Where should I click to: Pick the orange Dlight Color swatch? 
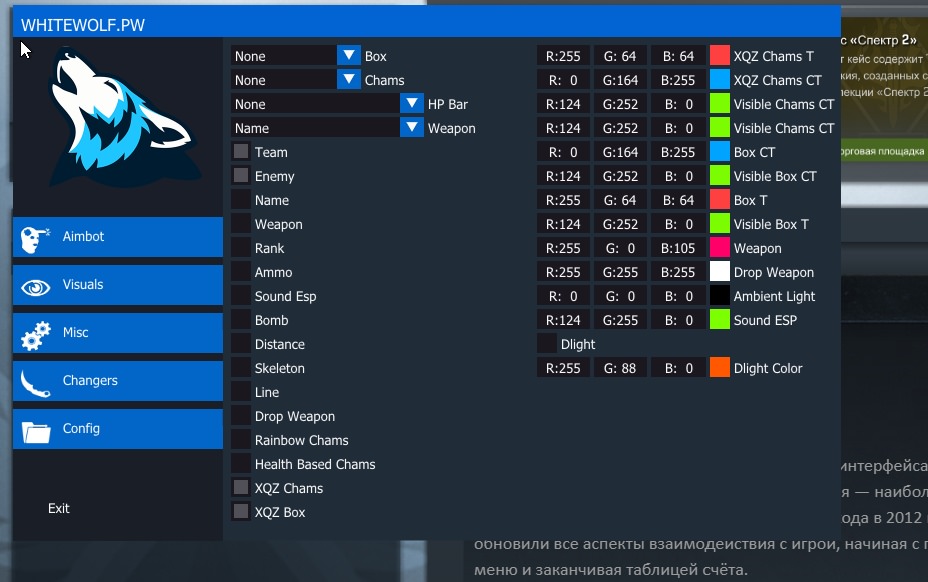click(x=720, y=368)
